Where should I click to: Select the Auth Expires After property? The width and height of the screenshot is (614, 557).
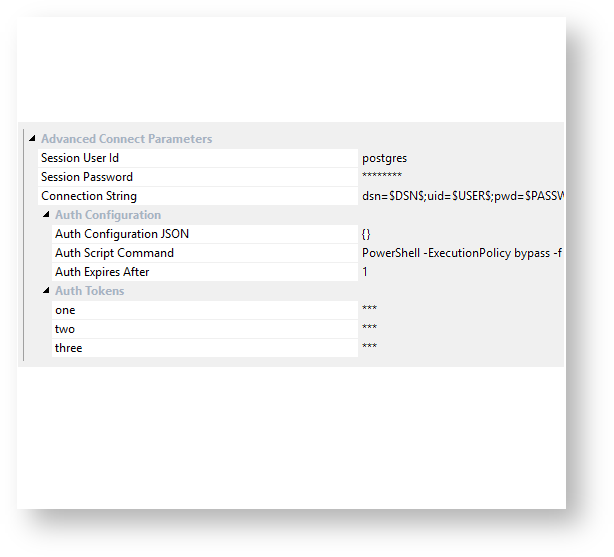pos(205,272)
